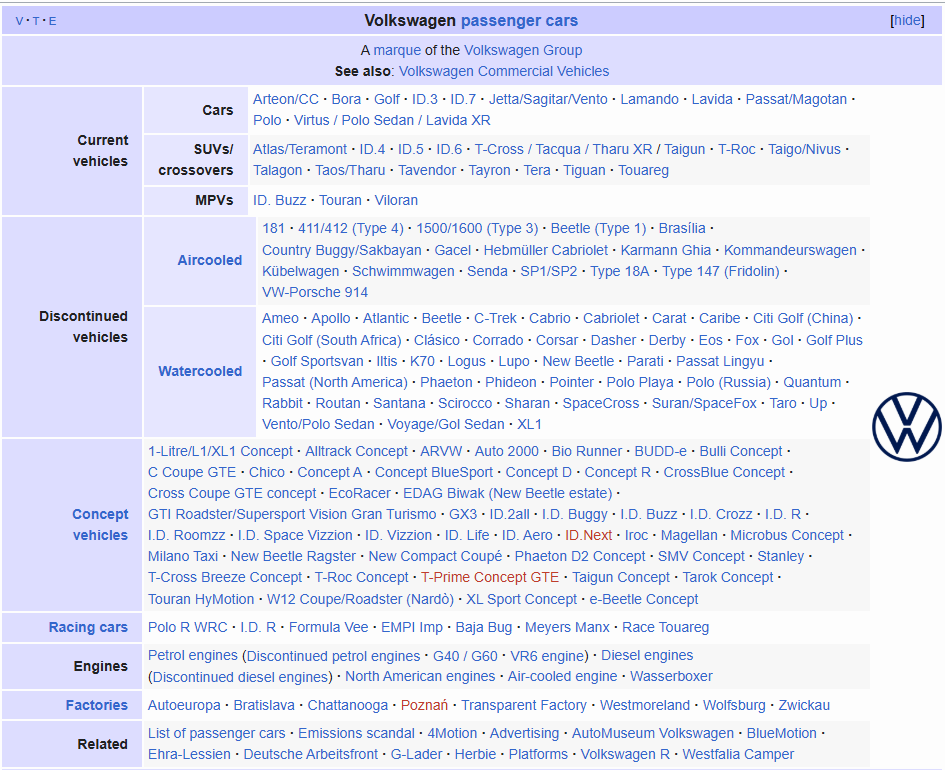The height and width of the screenshot is (770, 945).
Task: Open the E (edit) template link
Action: click(52, 21)
